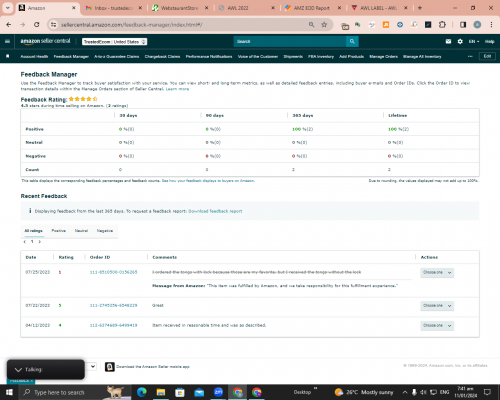Screen dimensions: 500x400
Task: Open a new browser tab
Action: (420, 8)
